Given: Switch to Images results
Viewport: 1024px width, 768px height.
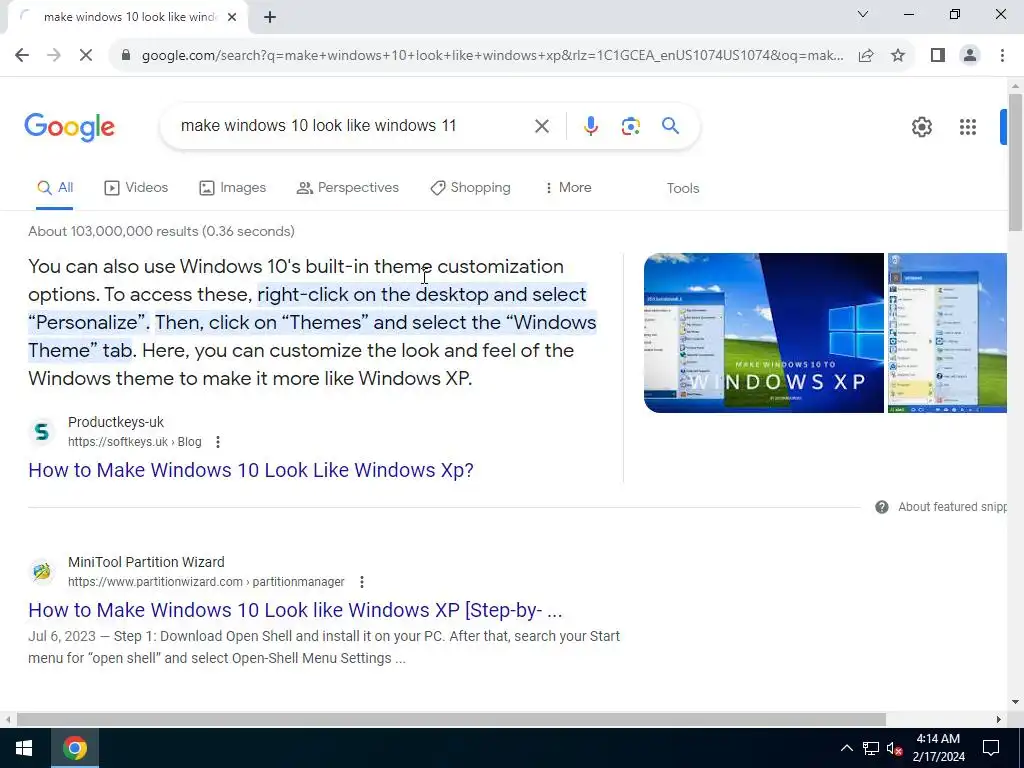Looking at the screenshot, I should coord(232,187).
